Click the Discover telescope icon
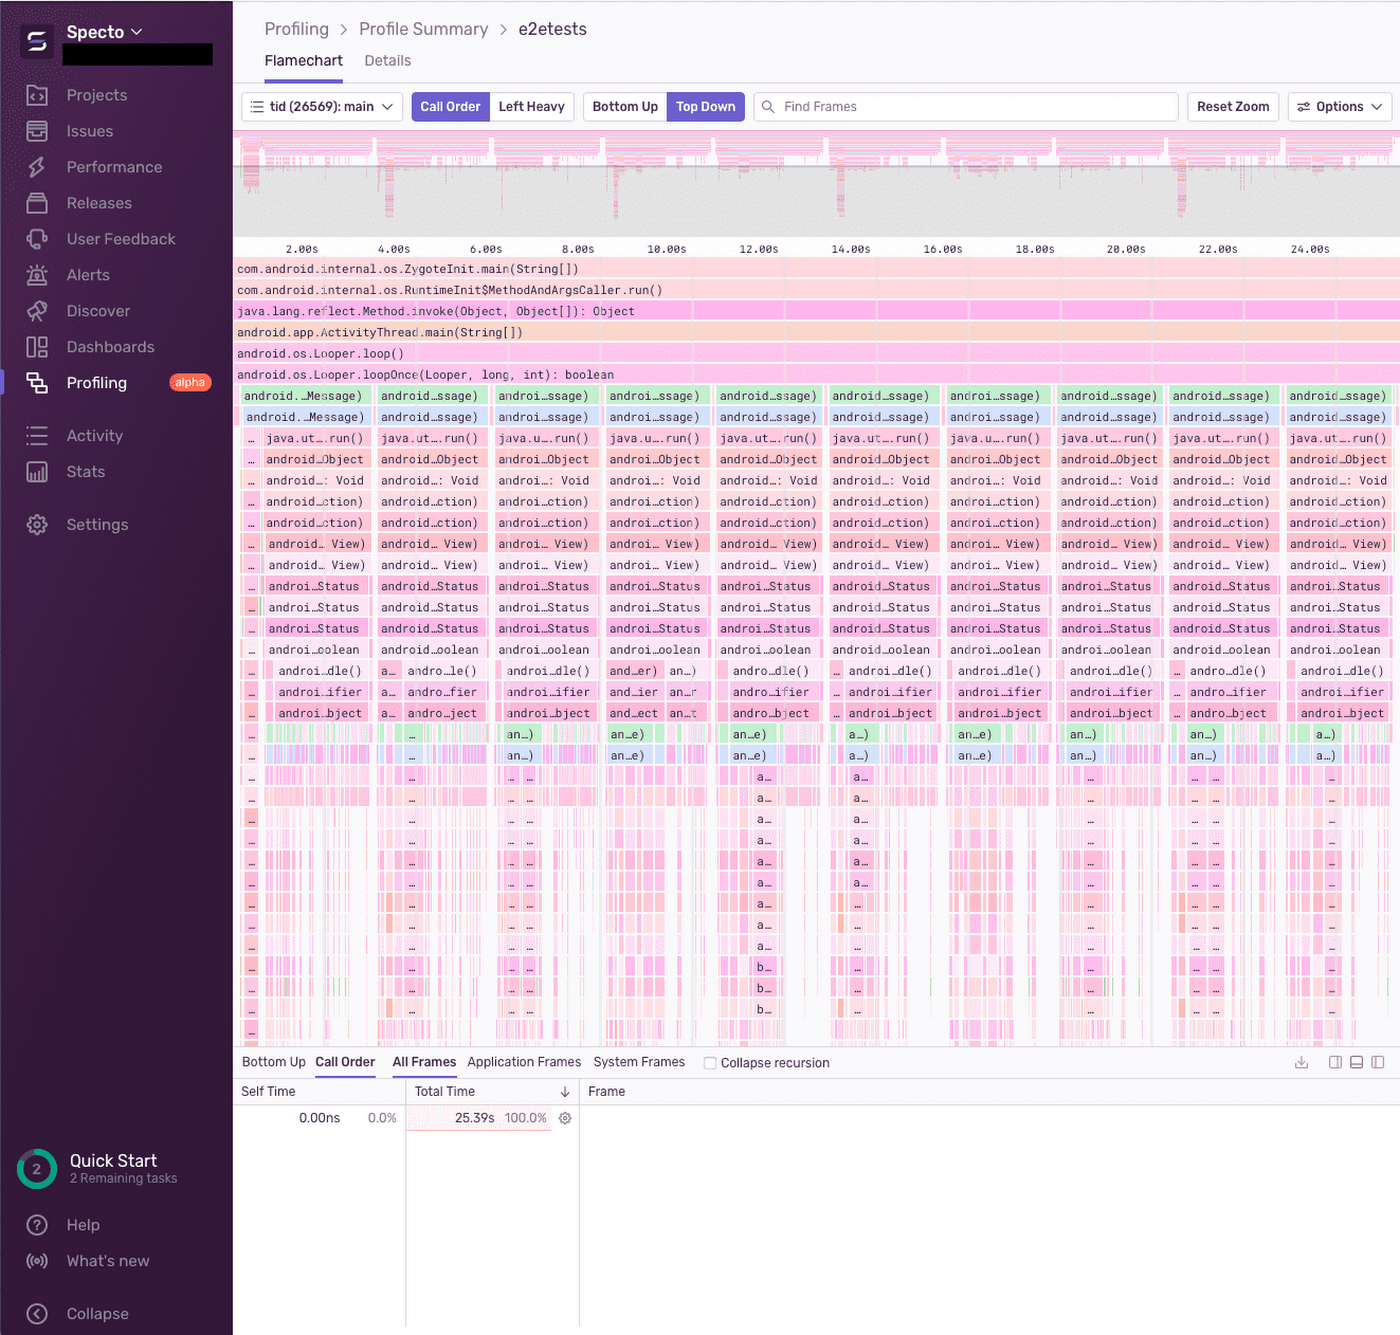This screenshot has width=1400, height=1335. [37, 311]
